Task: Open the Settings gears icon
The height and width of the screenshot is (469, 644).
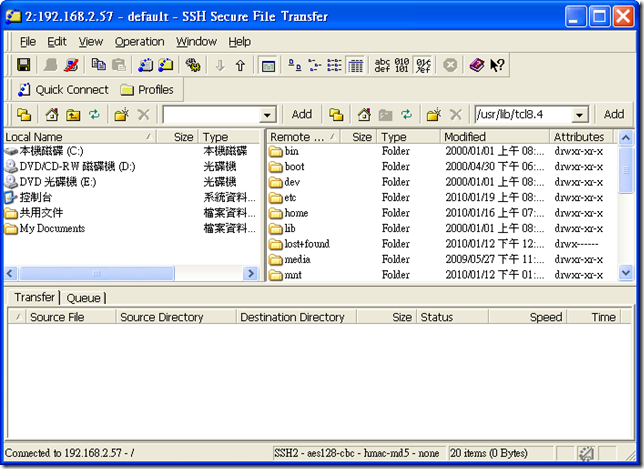Action: pyautogui.click(x=193, y=65)
